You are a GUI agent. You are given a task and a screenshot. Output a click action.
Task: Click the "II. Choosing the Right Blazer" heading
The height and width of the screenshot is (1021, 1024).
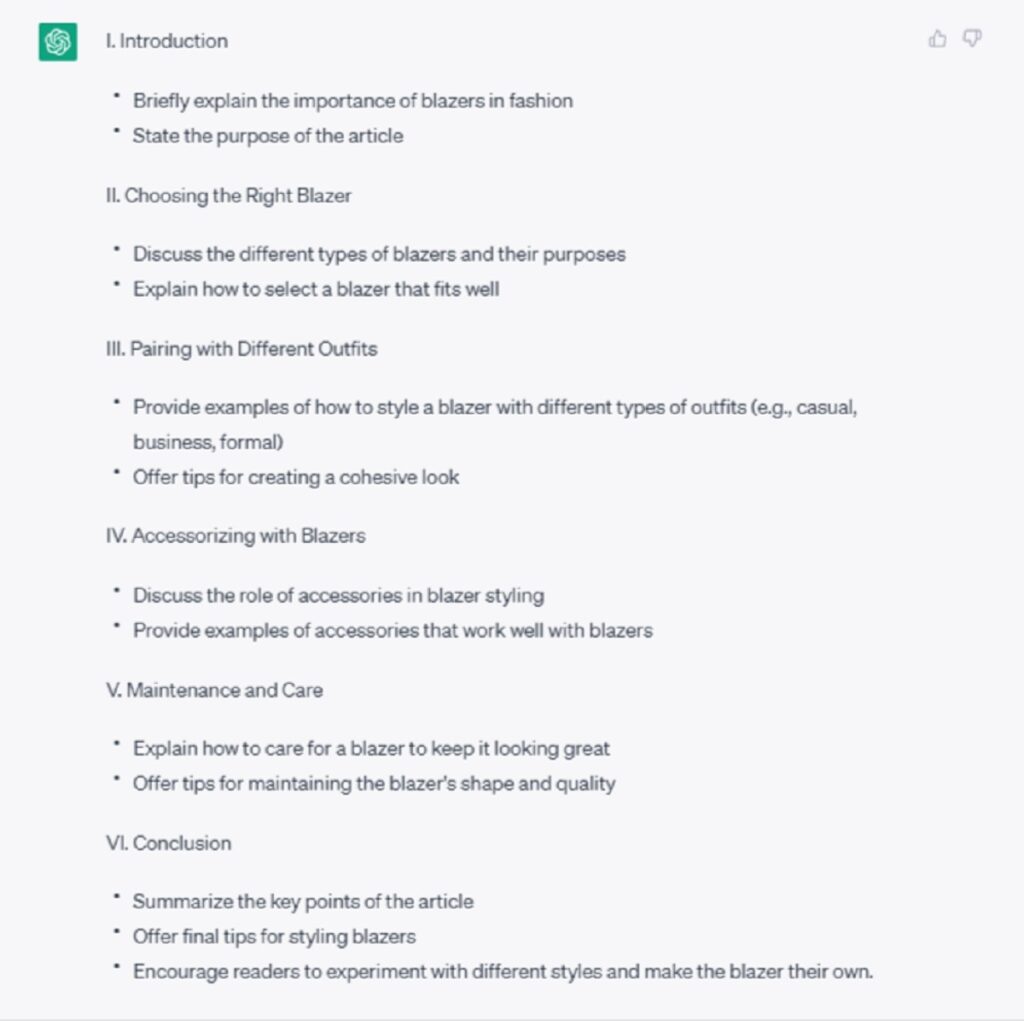(x=228, y=196)
